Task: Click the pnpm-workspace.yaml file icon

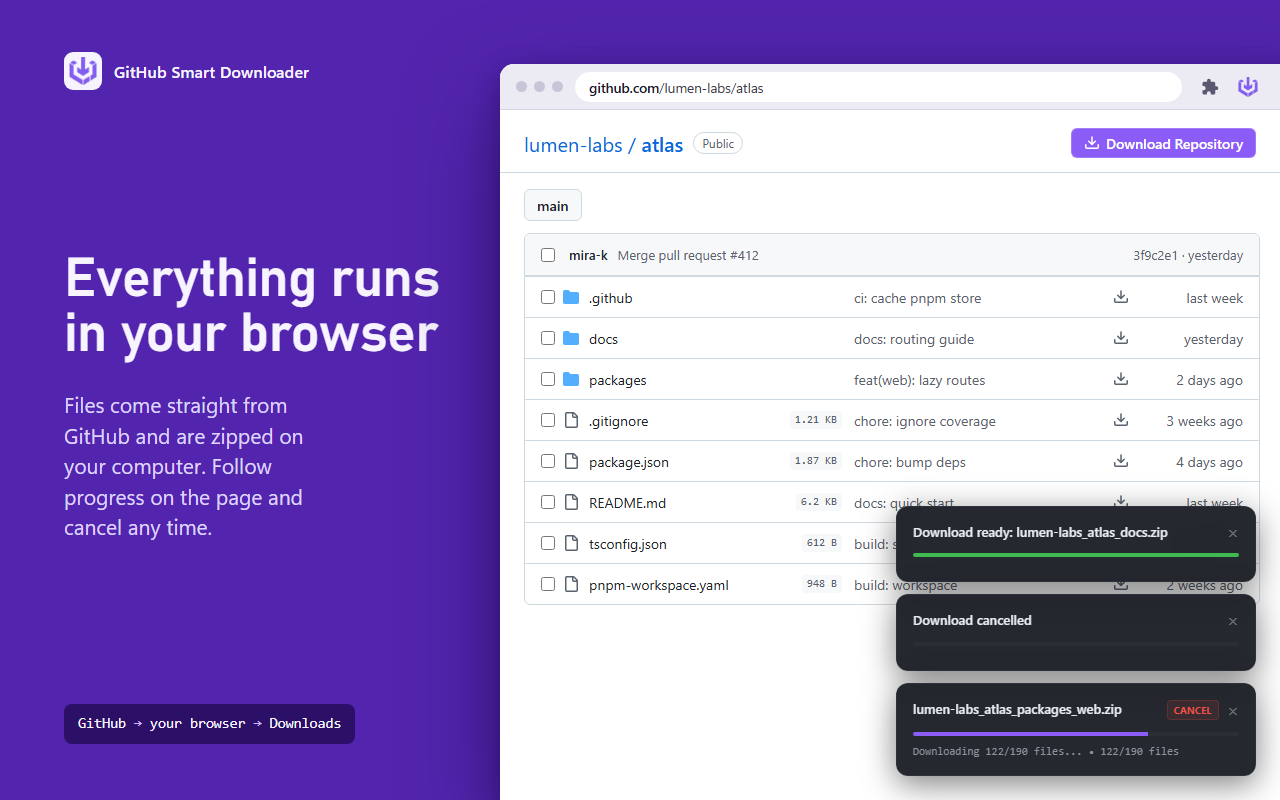Action: pyautogui.click(x=571, y=584)
